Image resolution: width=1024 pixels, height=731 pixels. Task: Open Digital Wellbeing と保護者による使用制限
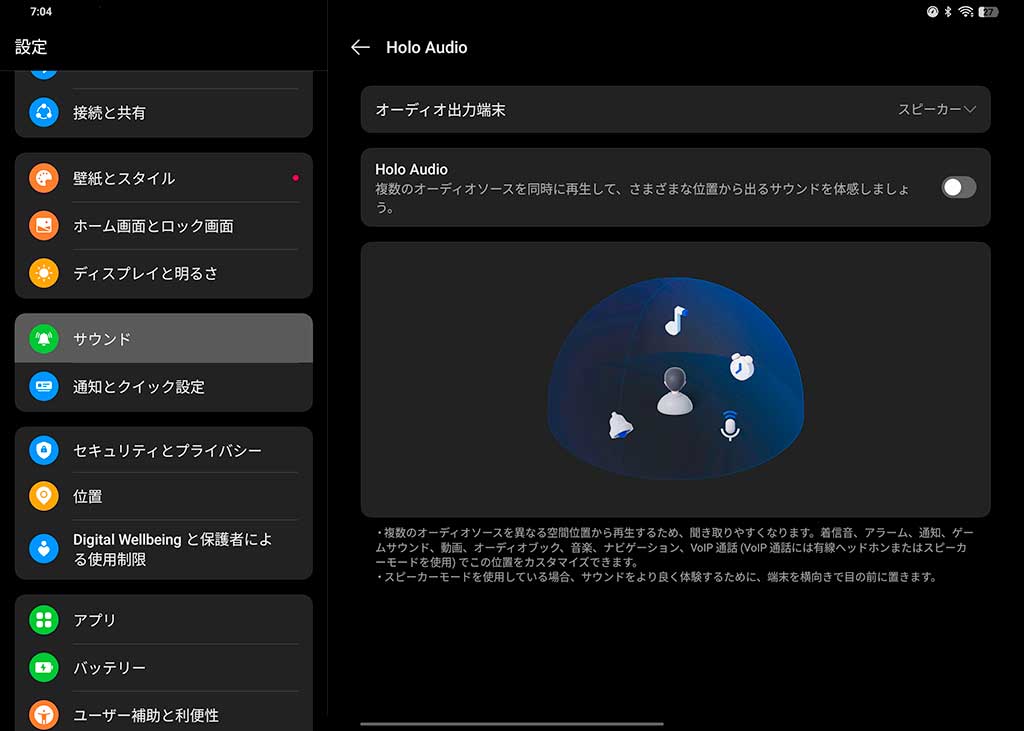[163, 549]
